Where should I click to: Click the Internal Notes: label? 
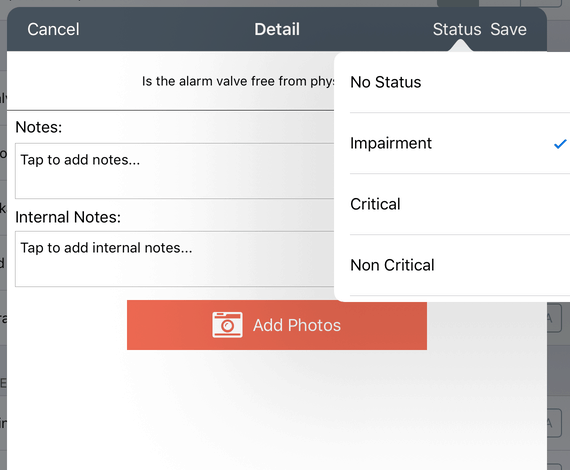(68, 217)
